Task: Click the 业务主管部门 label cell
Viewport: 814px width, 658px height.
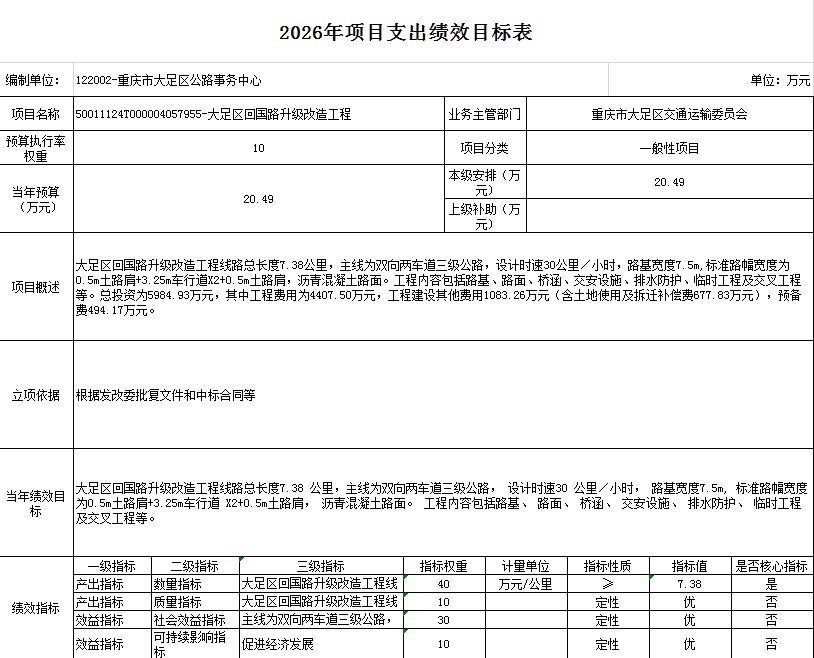Action: click(x=484, y=115)
